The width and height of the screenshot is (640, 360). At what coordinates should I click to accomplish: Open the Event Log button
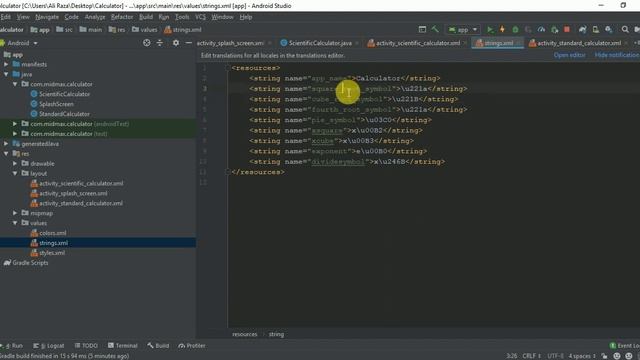point(624,346)
